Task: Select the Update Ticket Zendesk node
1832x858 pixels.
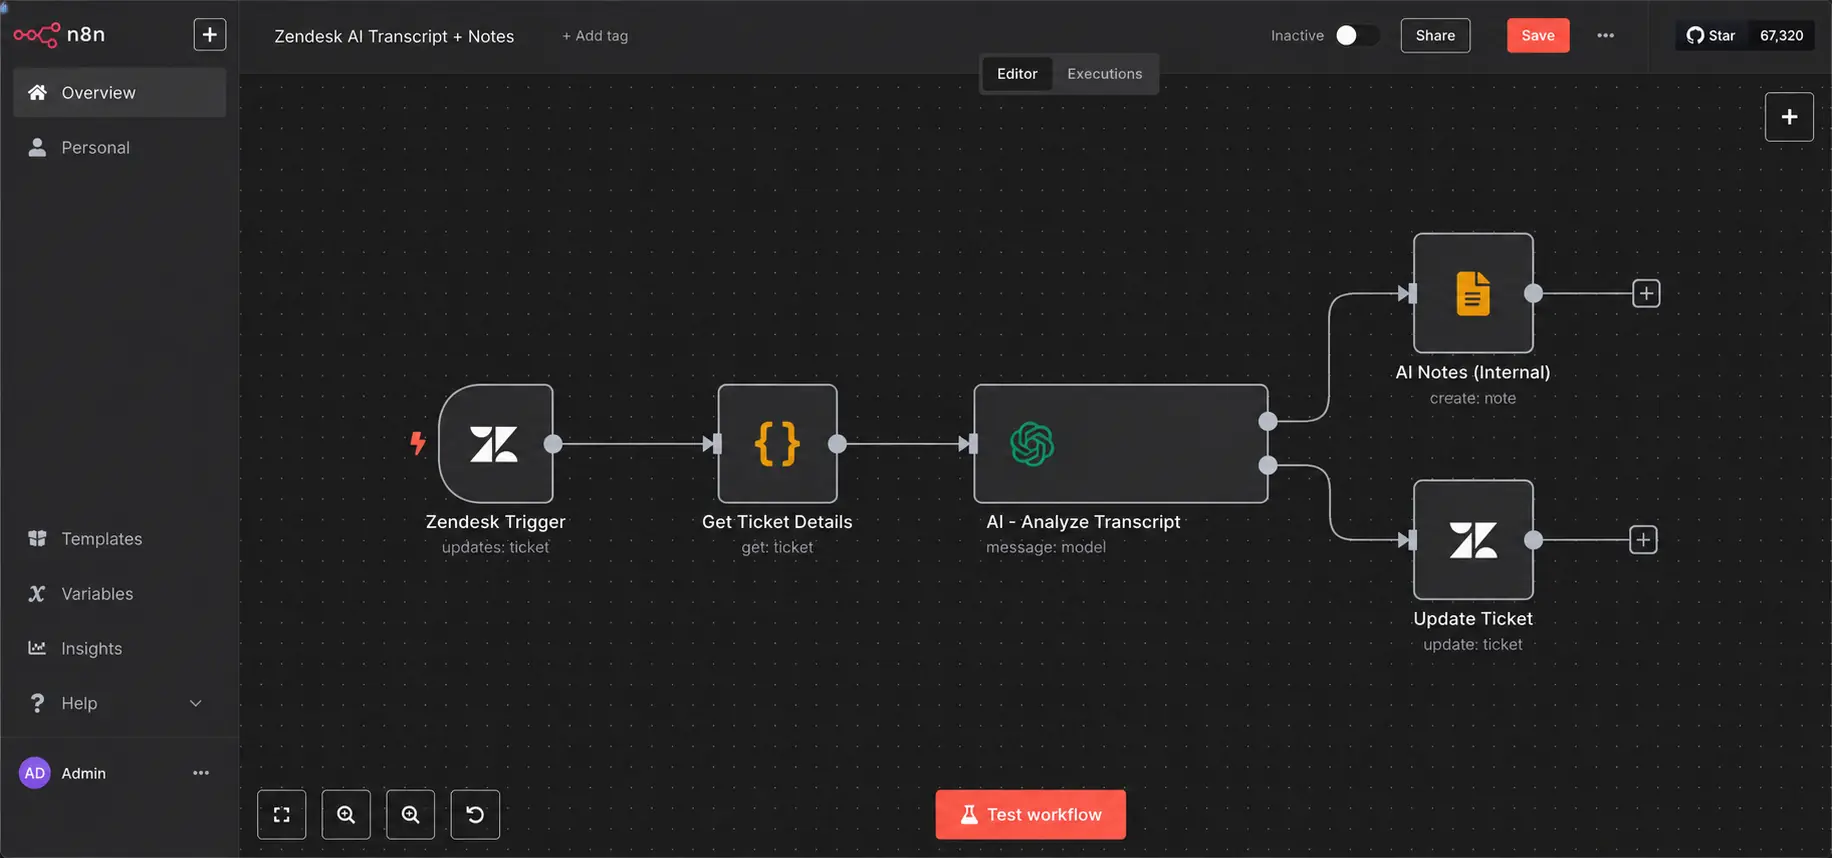Action: point(1473,540)
